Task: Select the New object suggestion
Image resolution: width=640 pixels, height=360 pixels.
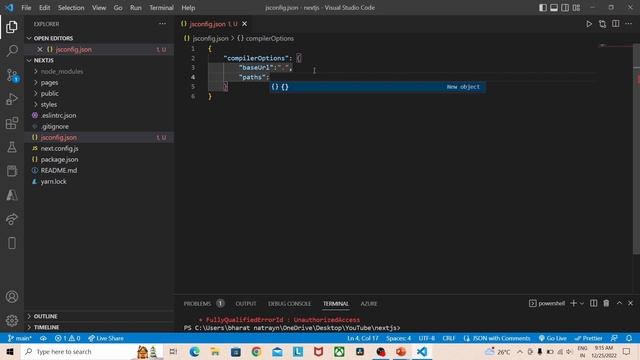Action: [378, 87]
